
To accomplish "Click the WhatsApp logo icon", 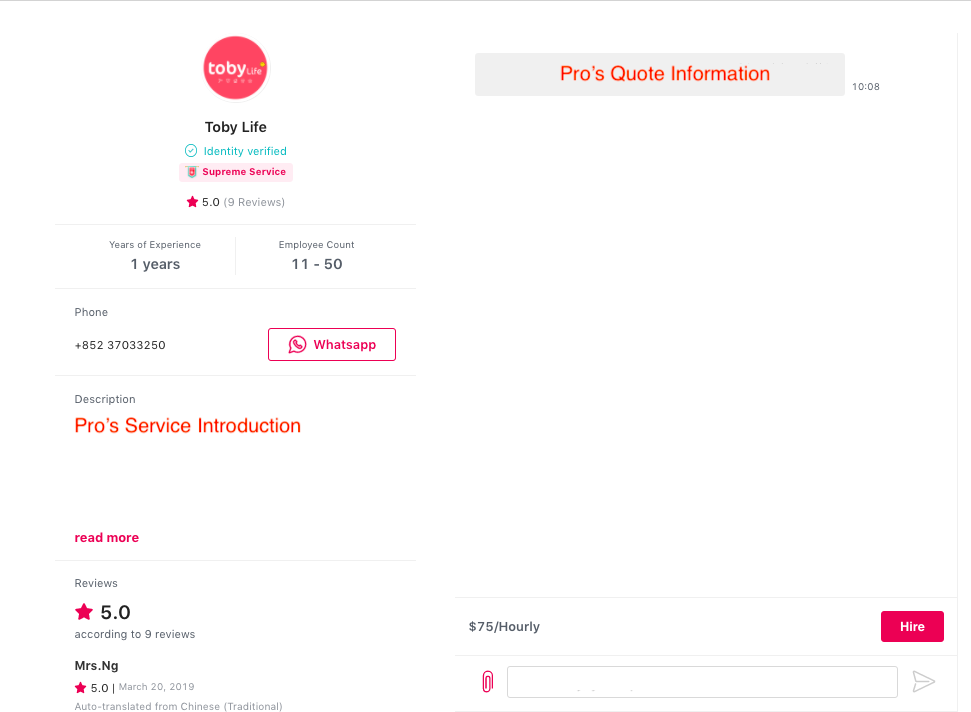I will click(x=297, y=344).
